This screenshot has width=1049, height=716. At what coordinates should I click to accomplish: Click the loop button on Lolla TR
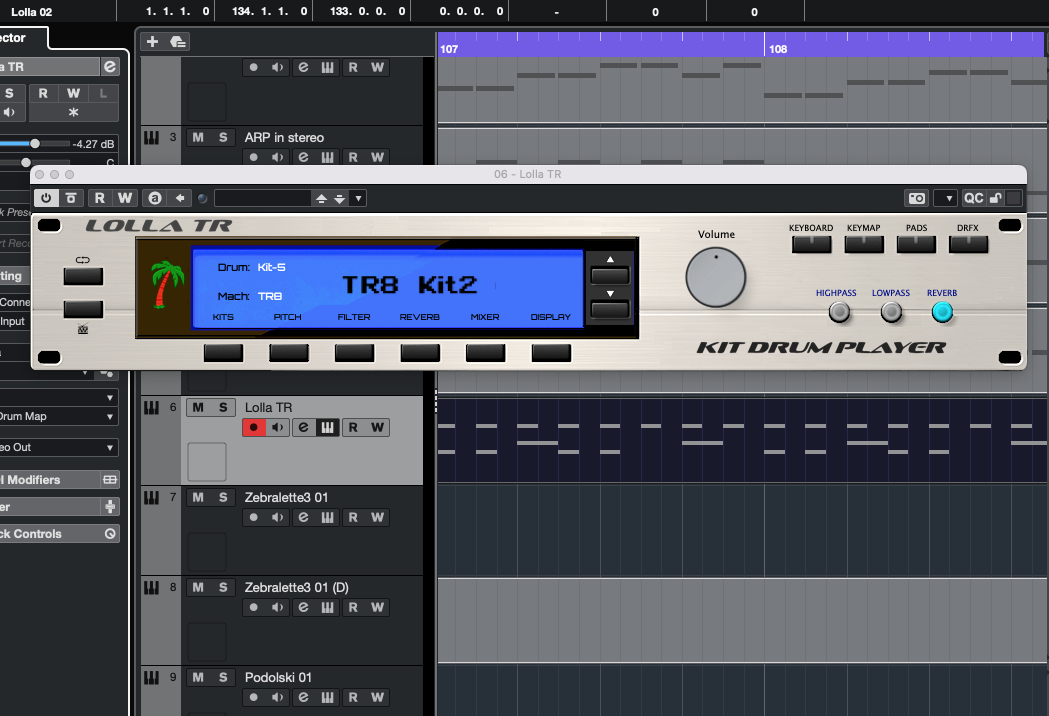click(x=84, y=276)
